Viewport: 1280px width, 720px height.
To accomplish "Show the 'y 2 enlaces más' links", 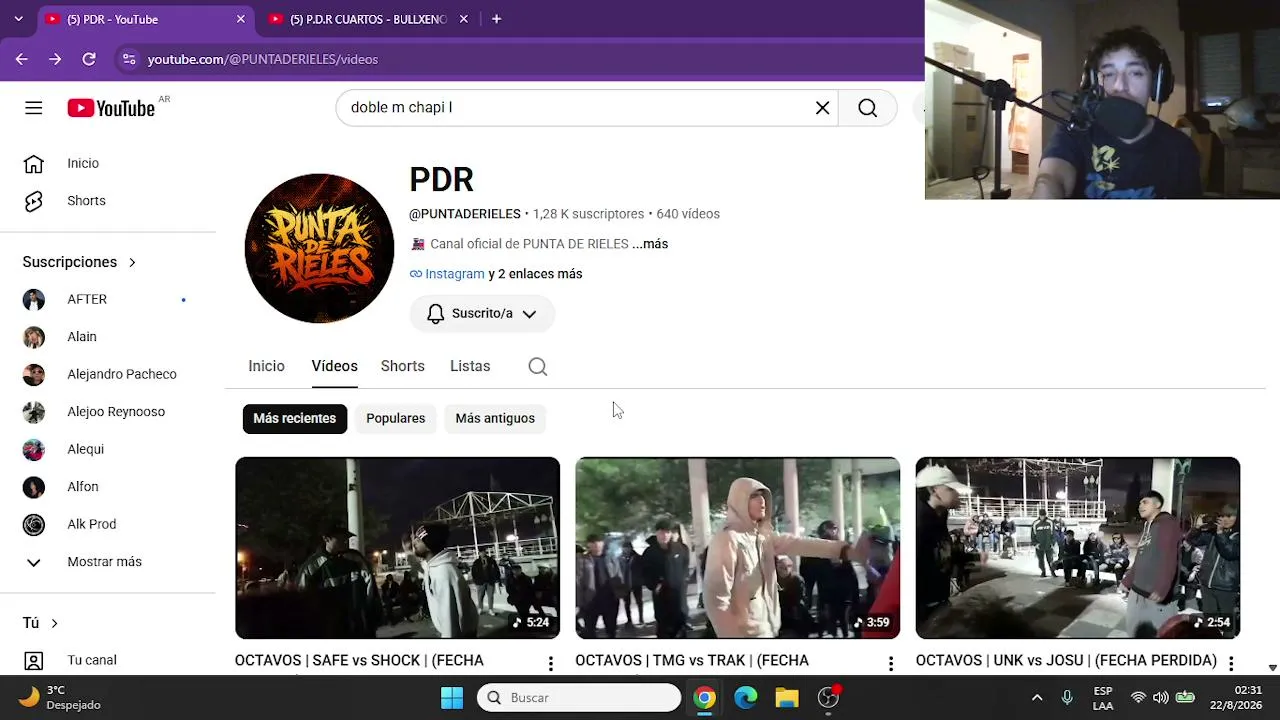I will [x=535, y=274].
